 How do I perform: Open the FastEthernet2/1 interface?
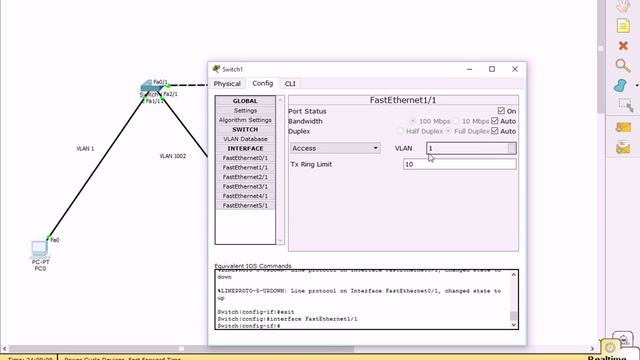[245, 177]
